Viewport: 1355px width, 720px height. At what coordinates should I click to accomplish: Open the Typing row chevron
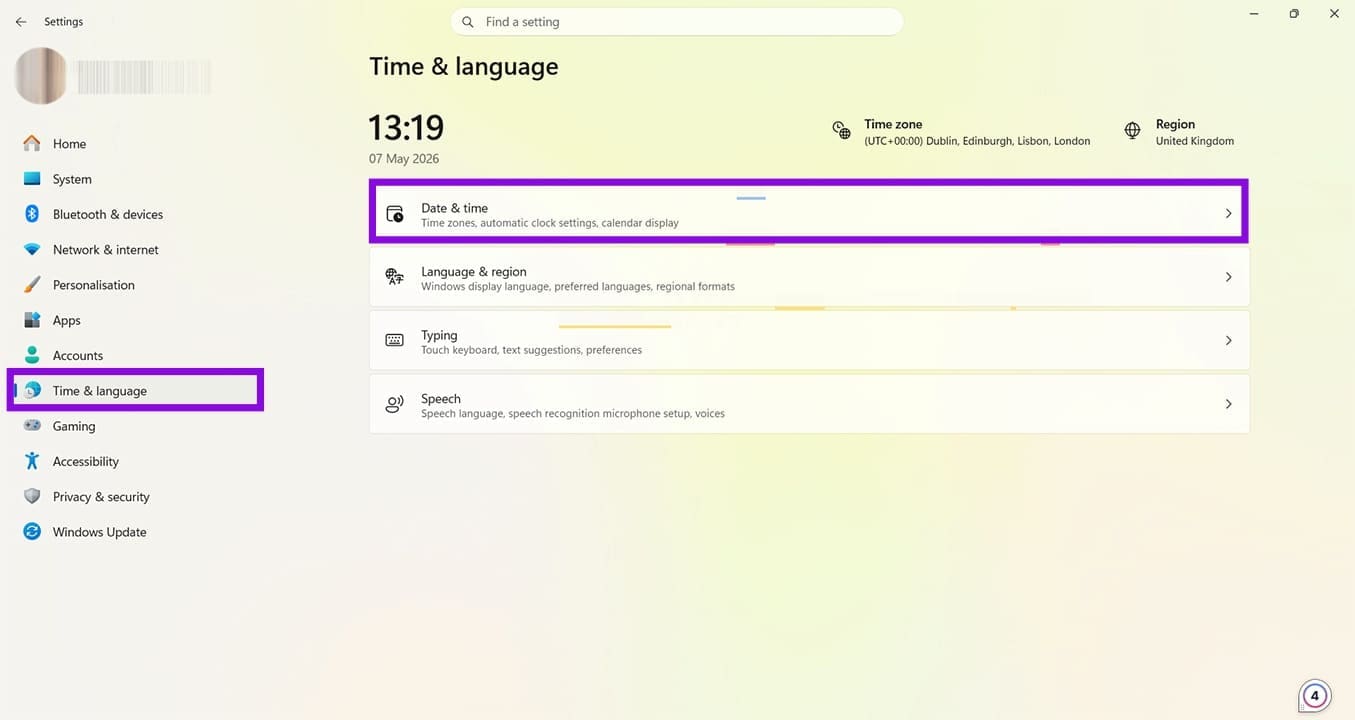click(x=1229, y=340)
